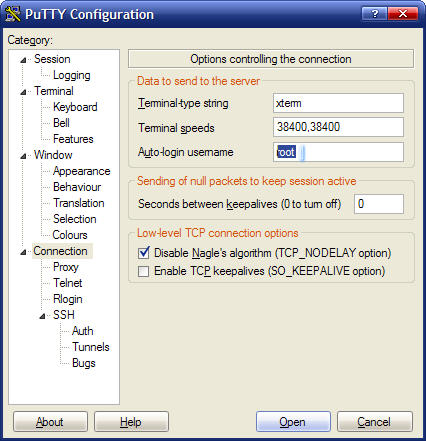Open Features settings

pos(73,139)
